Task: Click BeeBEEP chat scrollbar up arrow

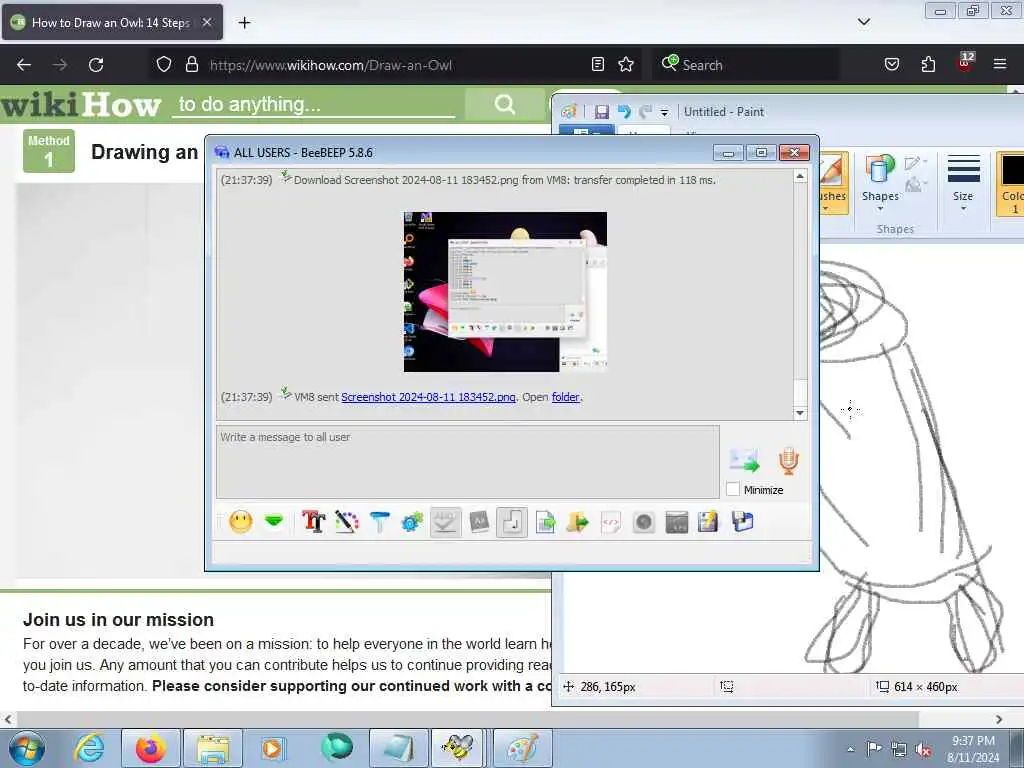Action: point(800,176)
